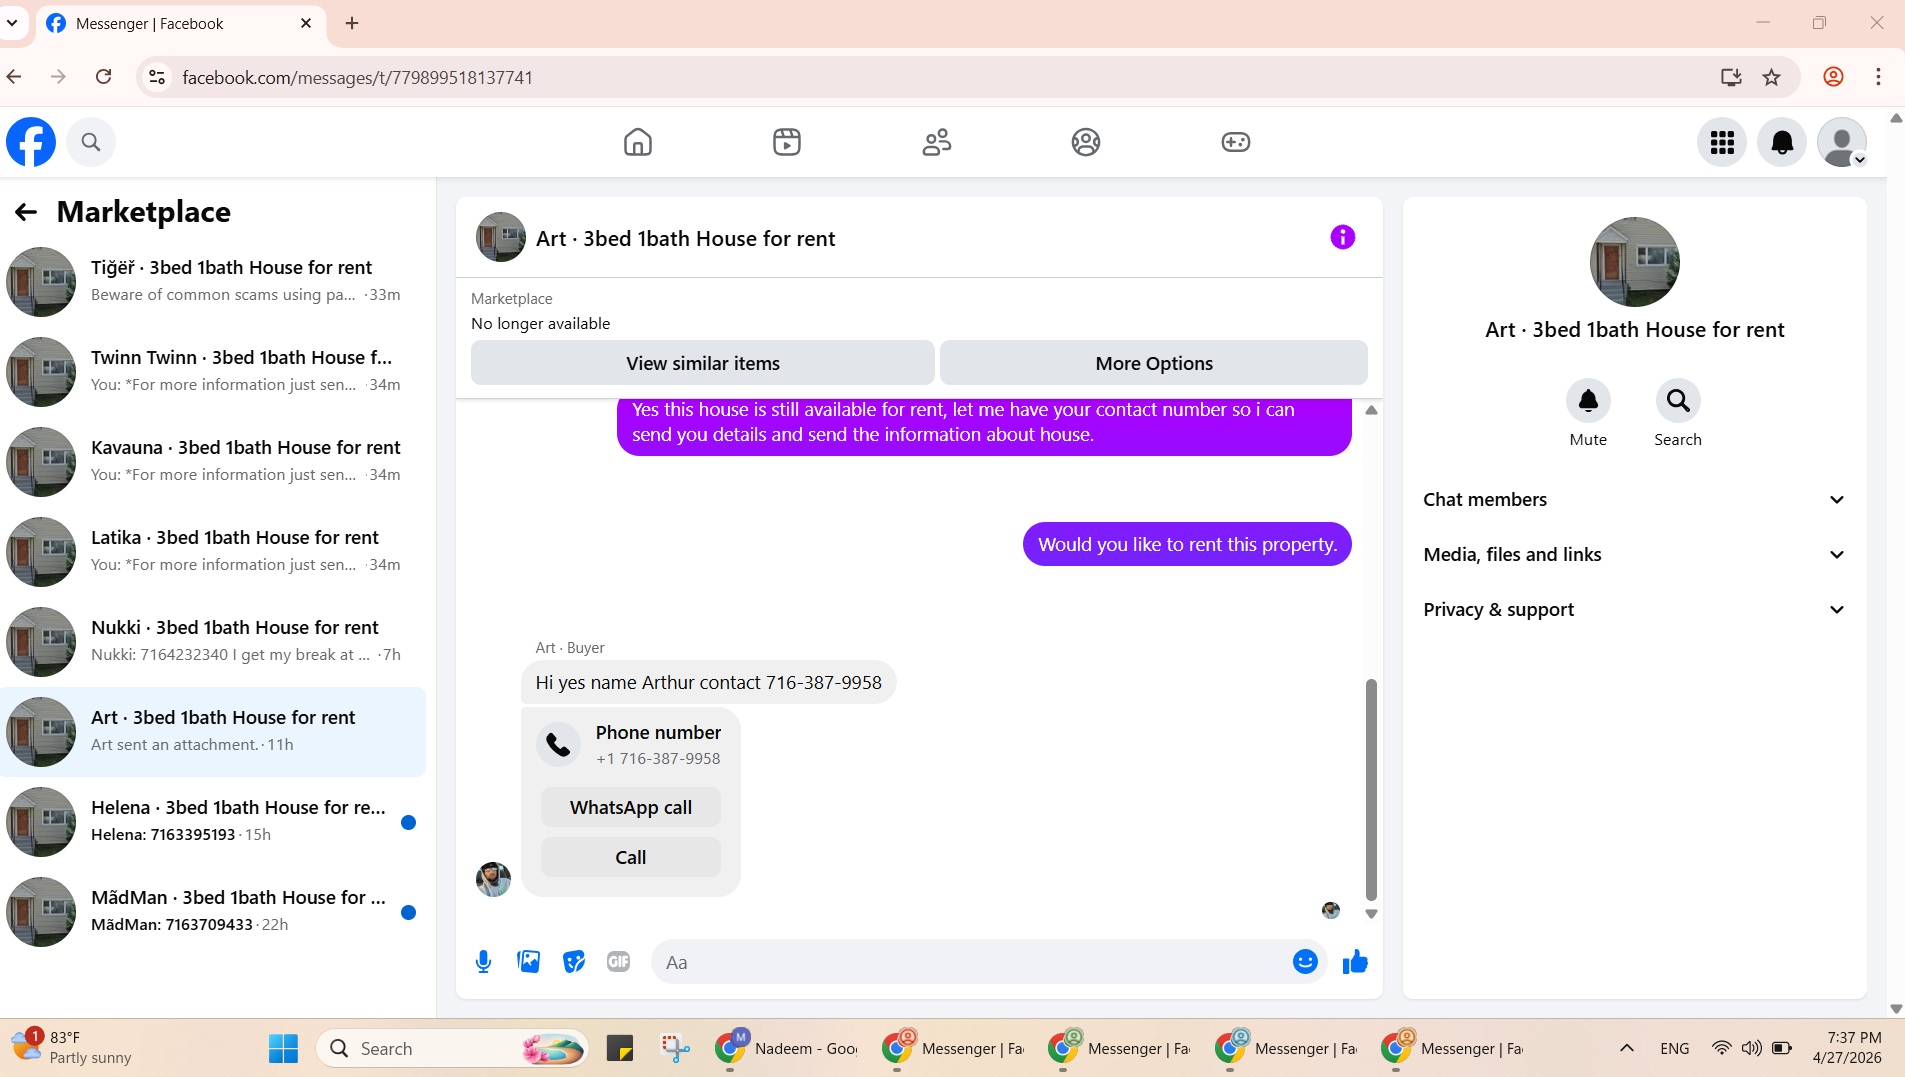
Task: Open Snipping Tool from the taskbar
Action: (675, 1048)
